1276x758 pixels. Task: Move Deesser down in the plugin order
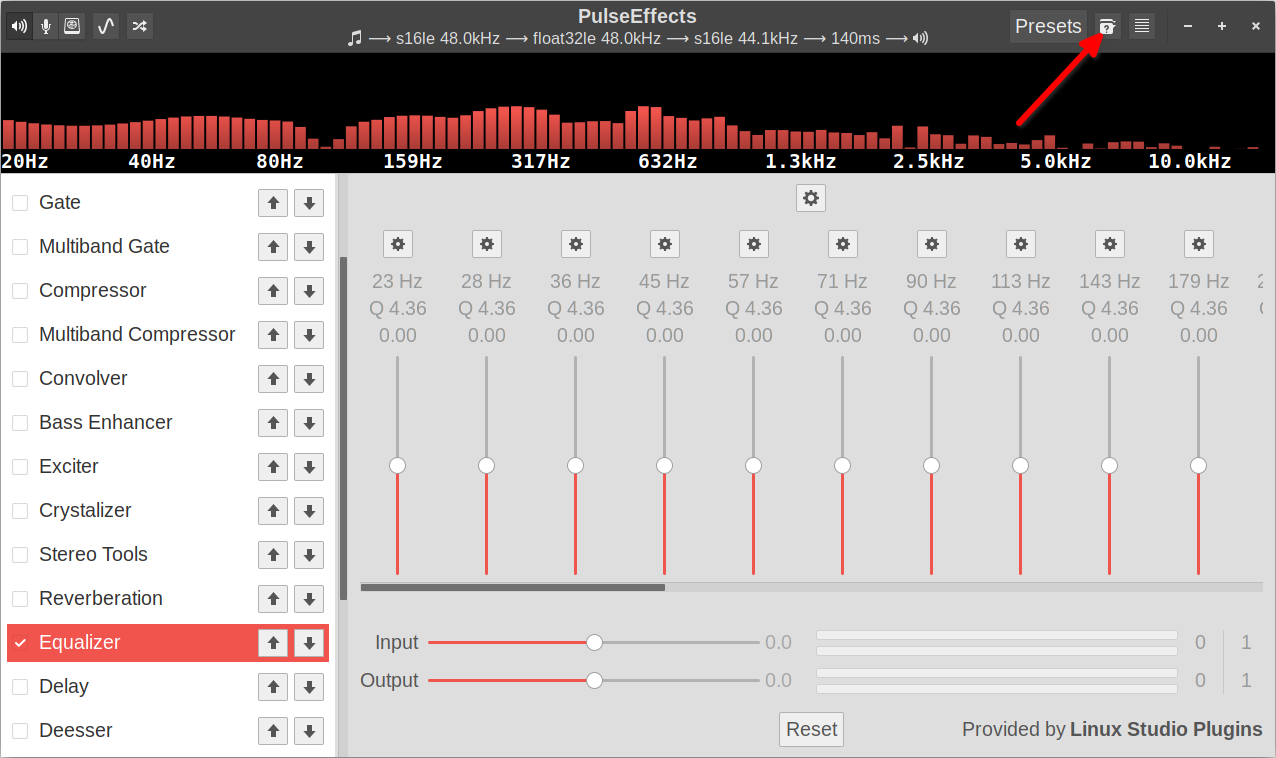pos(309,731)
